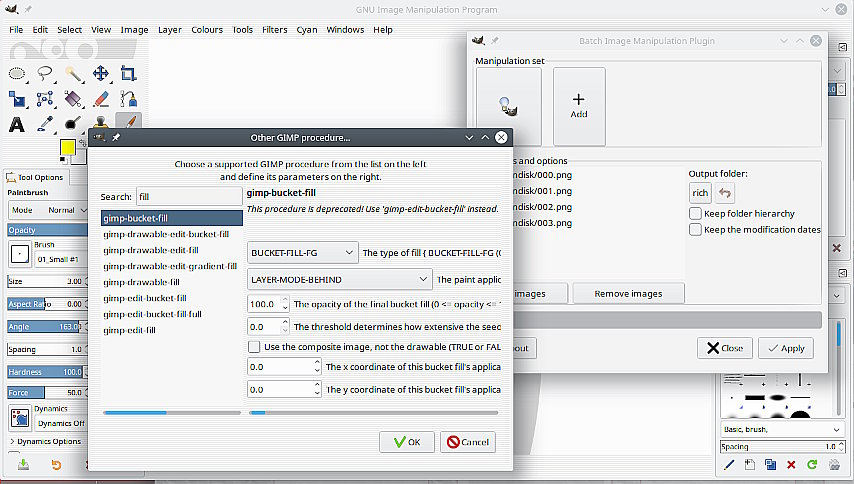Undo output folder arrow icon in Batch plugin

[x=724, y=193]
